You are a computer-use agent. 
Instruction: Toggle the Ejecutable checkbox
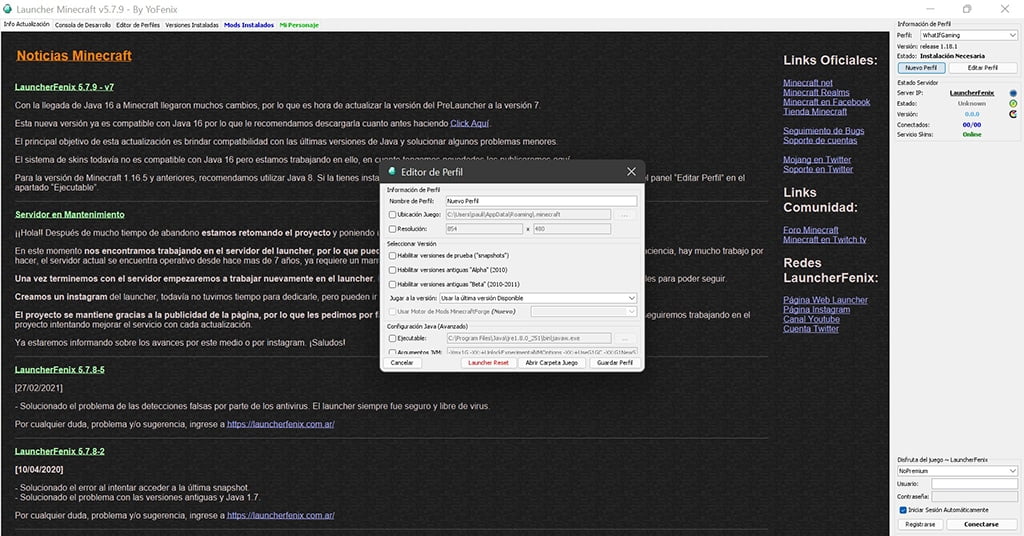pos(392,339)
